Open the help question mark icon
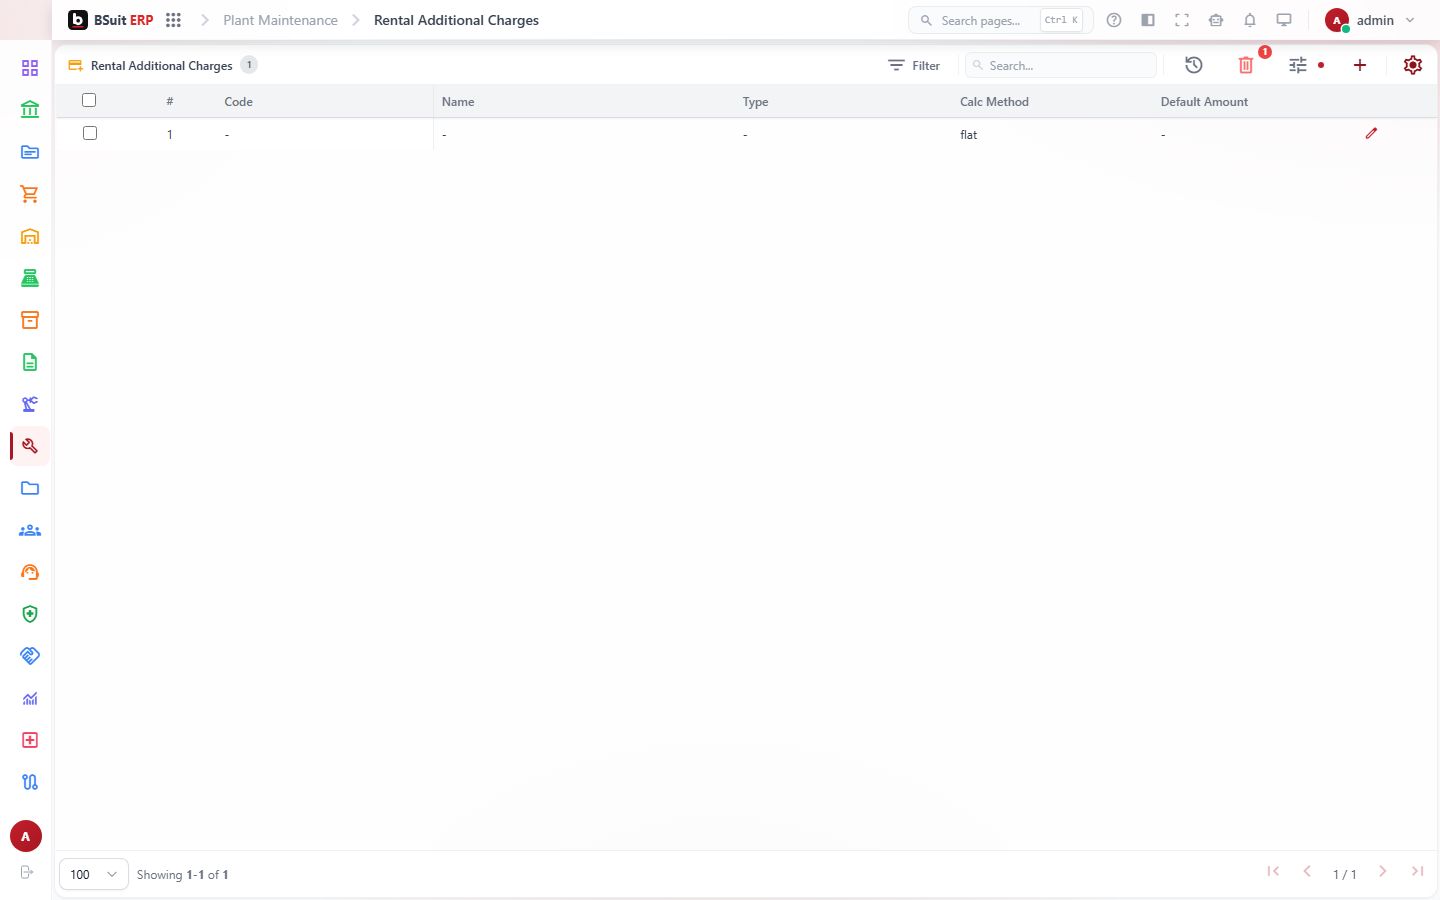This screenshot has width=1440, height=900. point(1114,20)
